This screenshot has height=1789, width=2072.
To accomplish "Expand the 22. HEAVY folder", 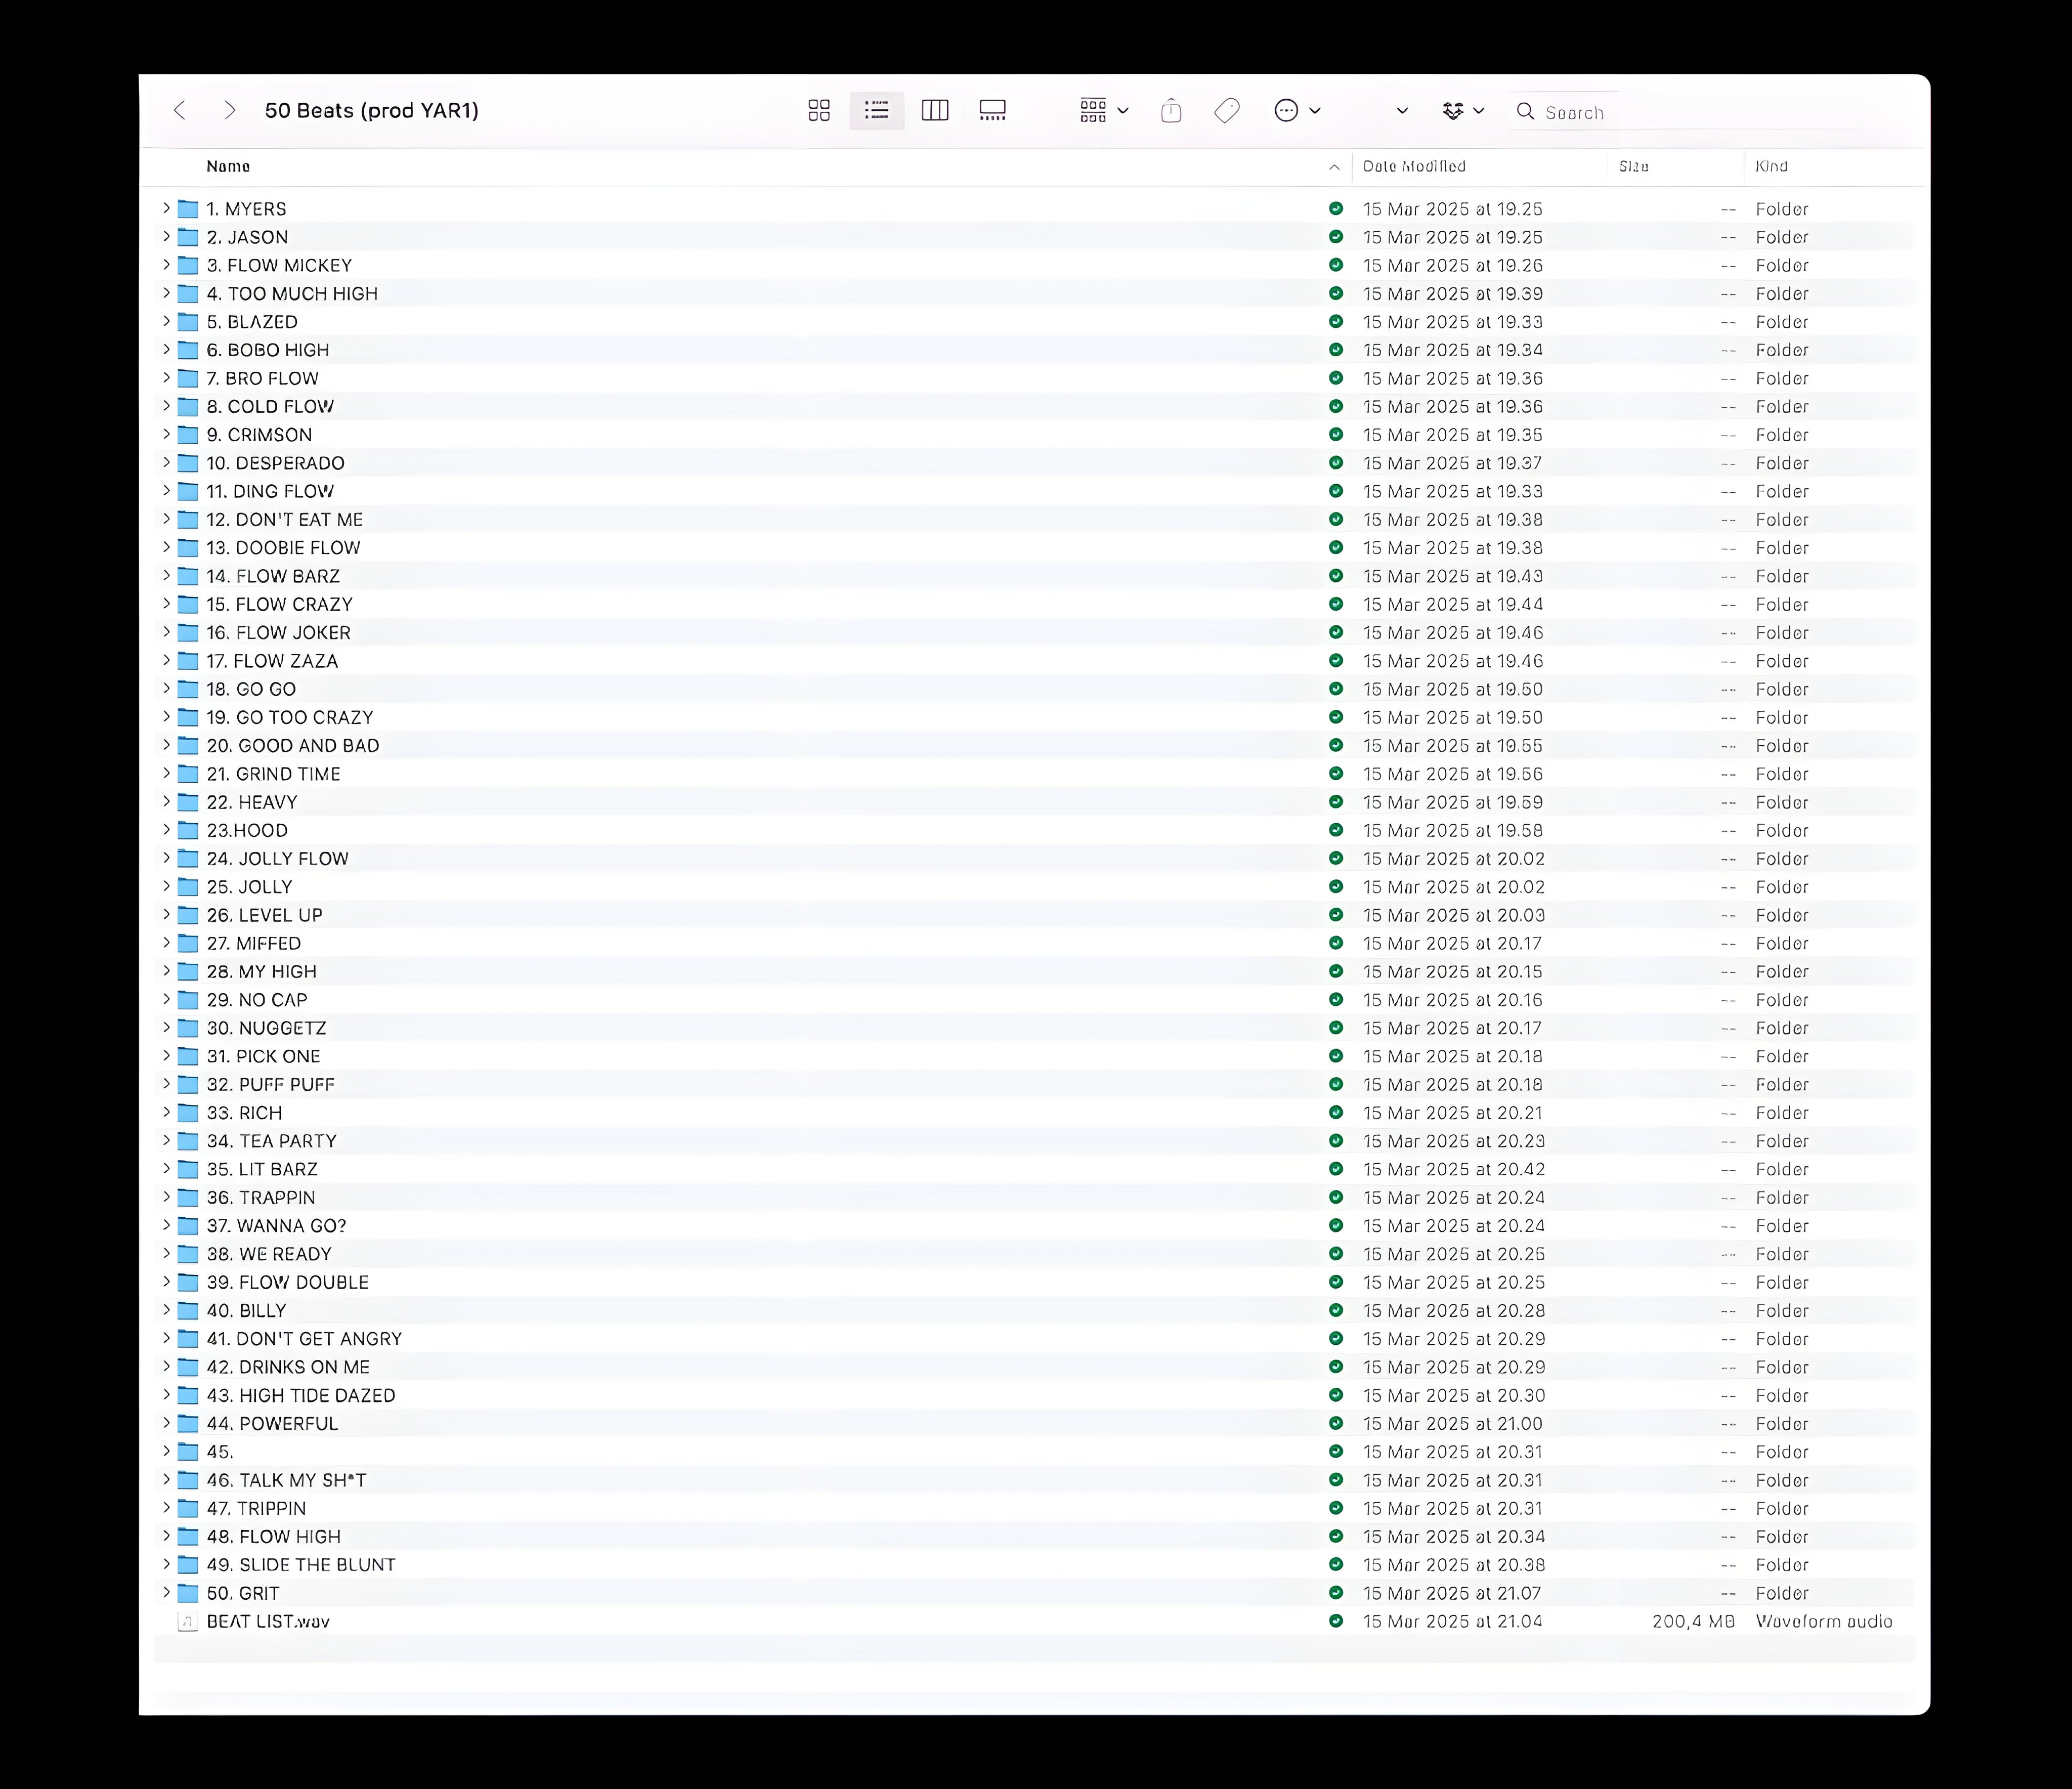I will point(167,801).
